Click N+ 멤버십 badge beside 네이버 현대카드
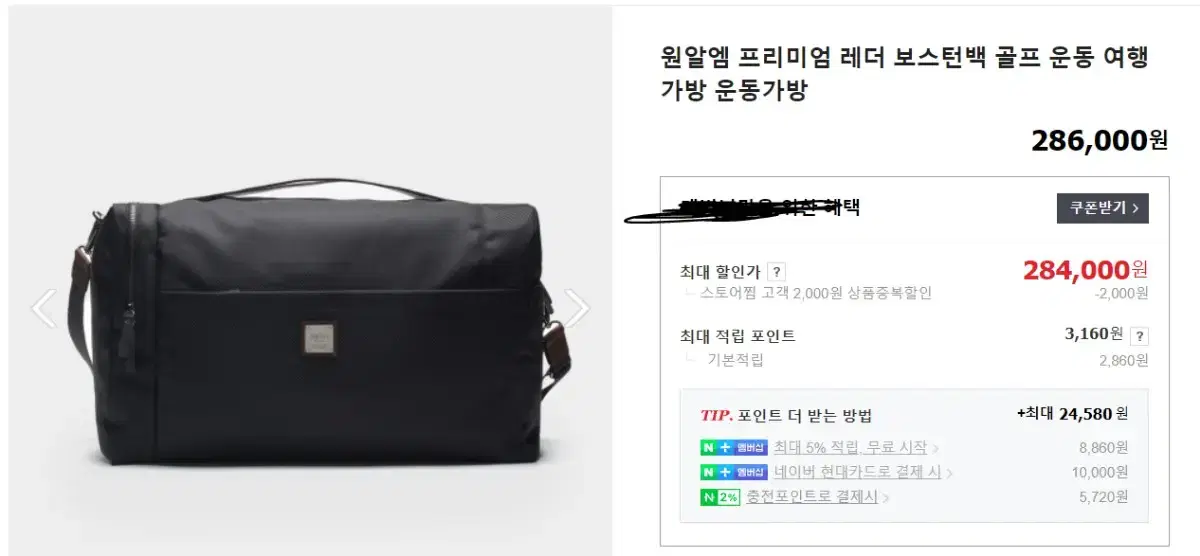The width and height of the screenshot is (1200, 556). point(733,472)
